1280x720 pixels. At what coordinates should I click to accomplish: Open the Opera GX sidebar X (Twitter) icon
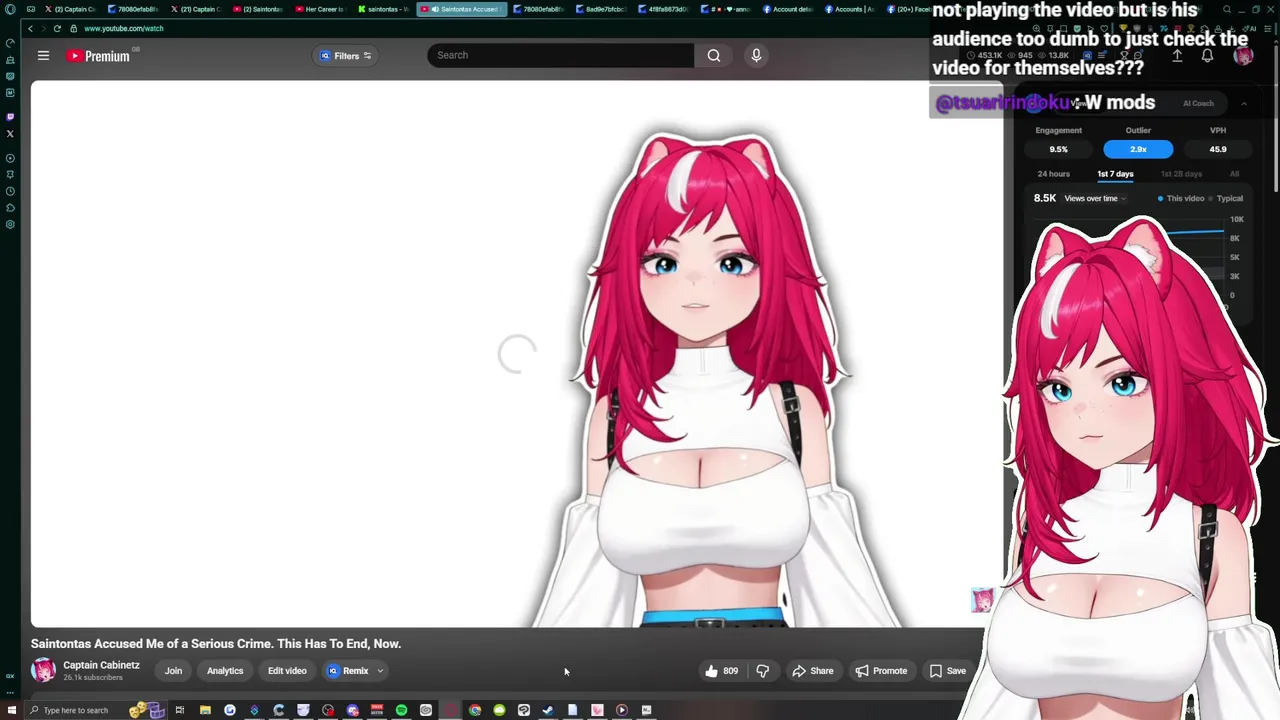pyautogui.click(x=10, y=134)
